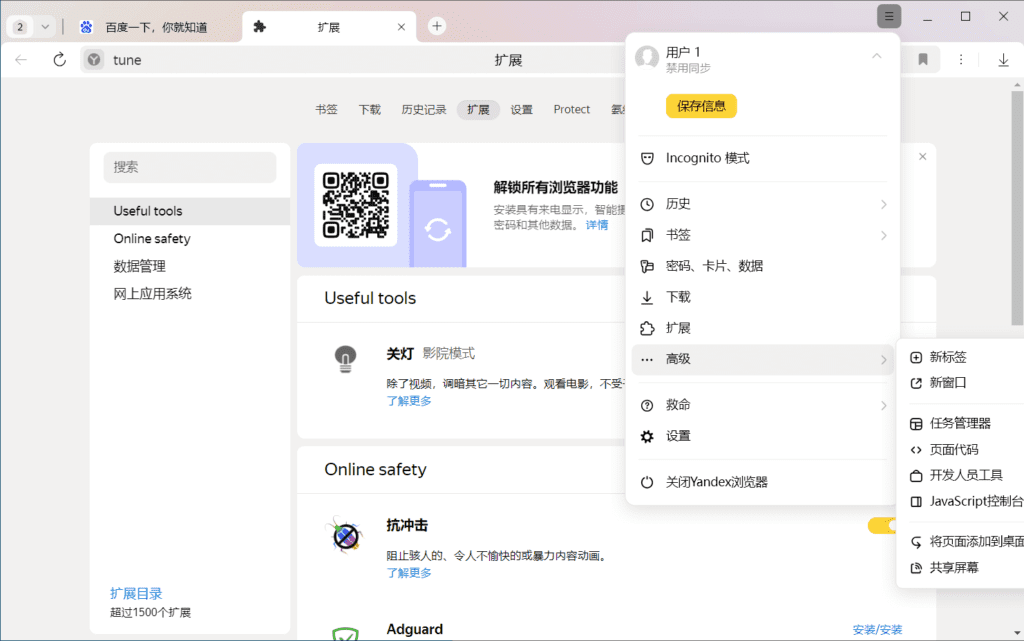Expand the tab list dropdown arrow
This screenshot has height=641, width=1024.
pyautogui.click(x=45, y=27)
